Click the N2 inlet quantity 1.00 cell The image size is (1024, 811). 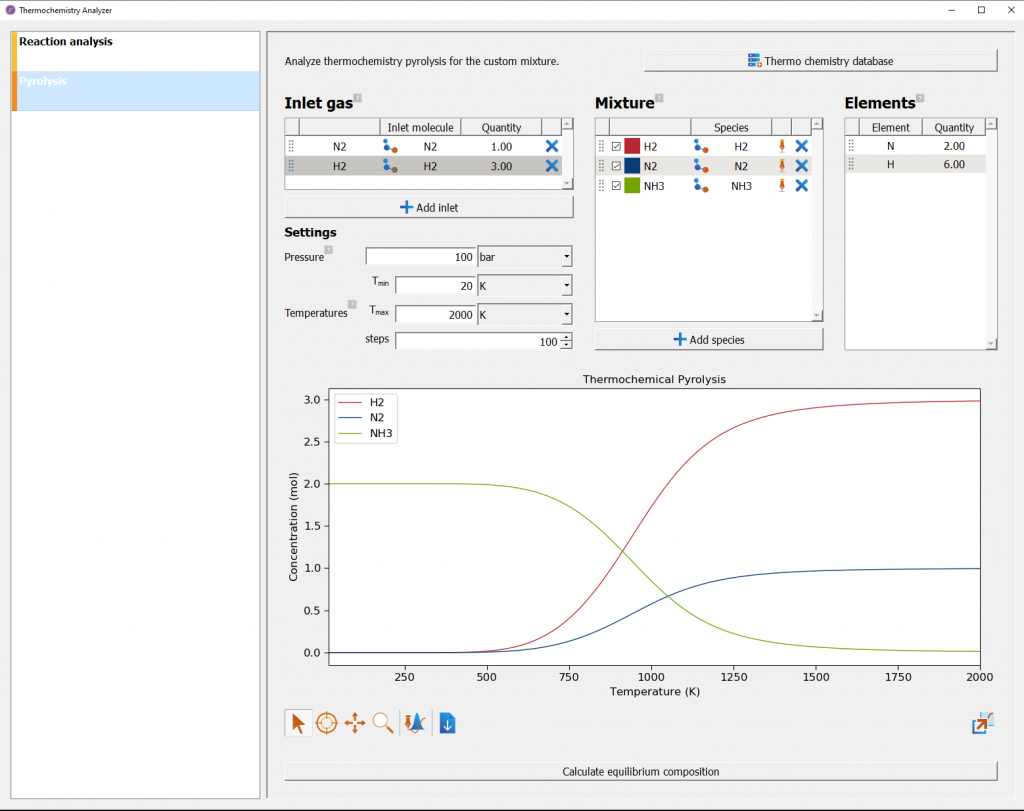point(501,147)
